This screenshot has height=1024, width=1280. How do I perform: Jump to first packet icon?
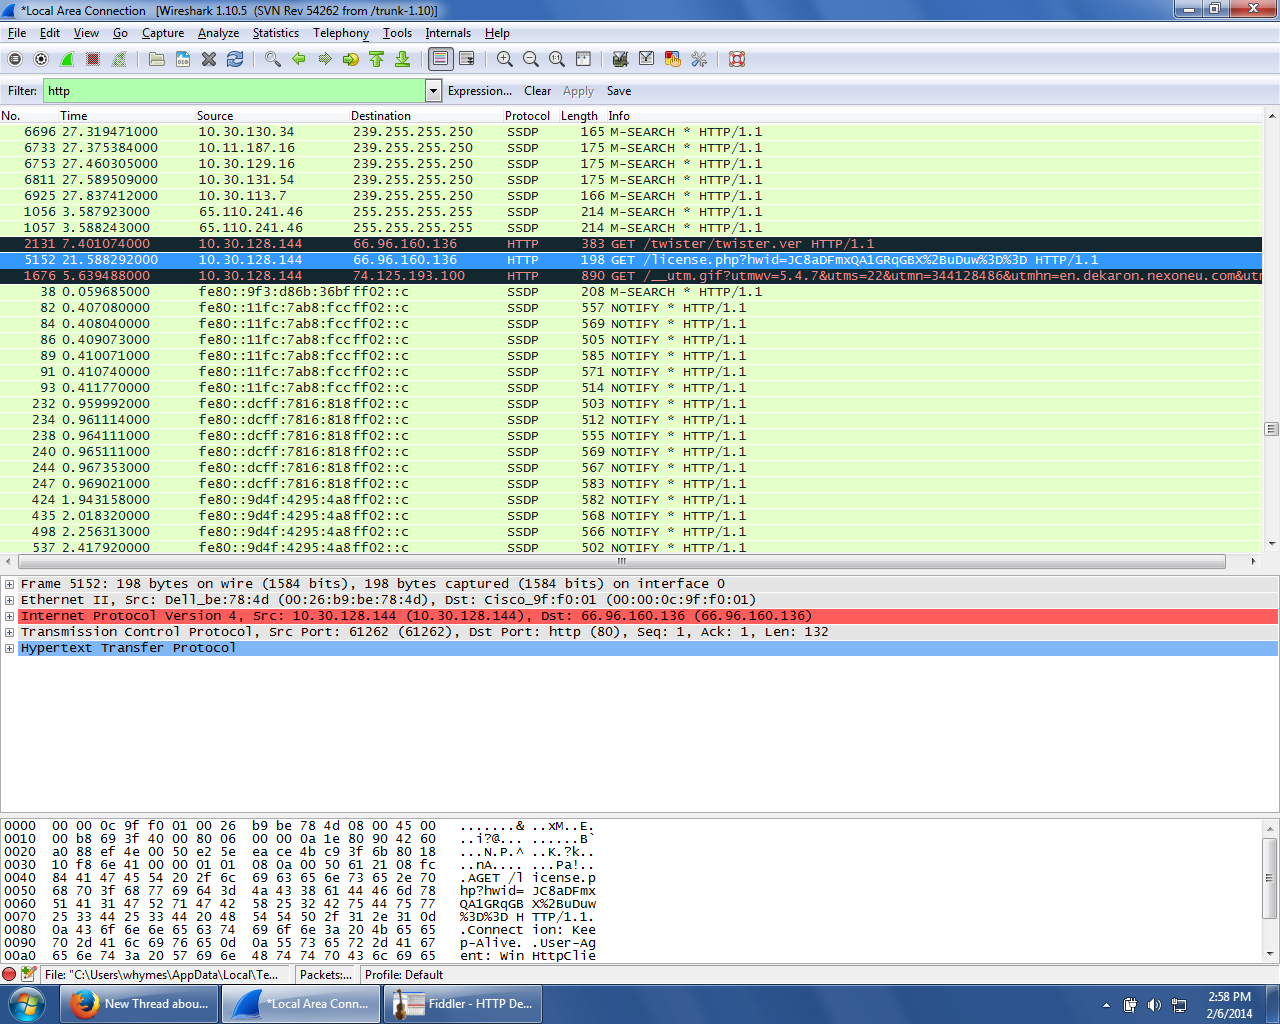[377, 59]
